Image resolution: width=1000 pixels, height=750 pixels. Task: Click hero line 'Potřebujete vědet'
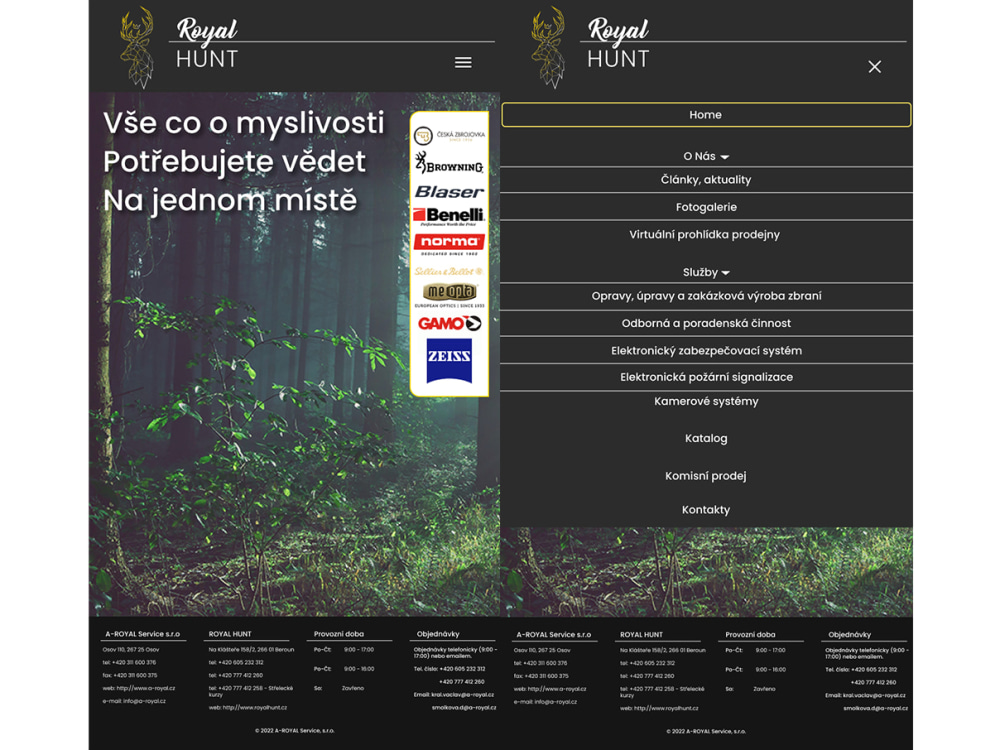tap(234, 162)
